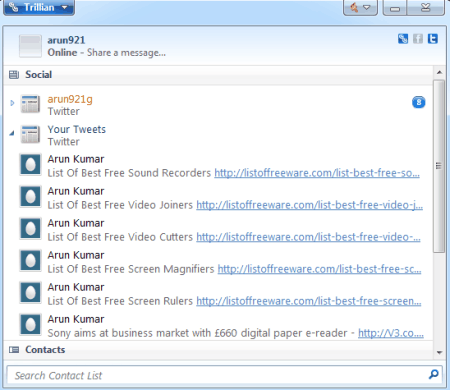Click 'List Of Best Free Sound Recorders' text
The height and width of the screenshot is (390, 450).
coord(129,173)
